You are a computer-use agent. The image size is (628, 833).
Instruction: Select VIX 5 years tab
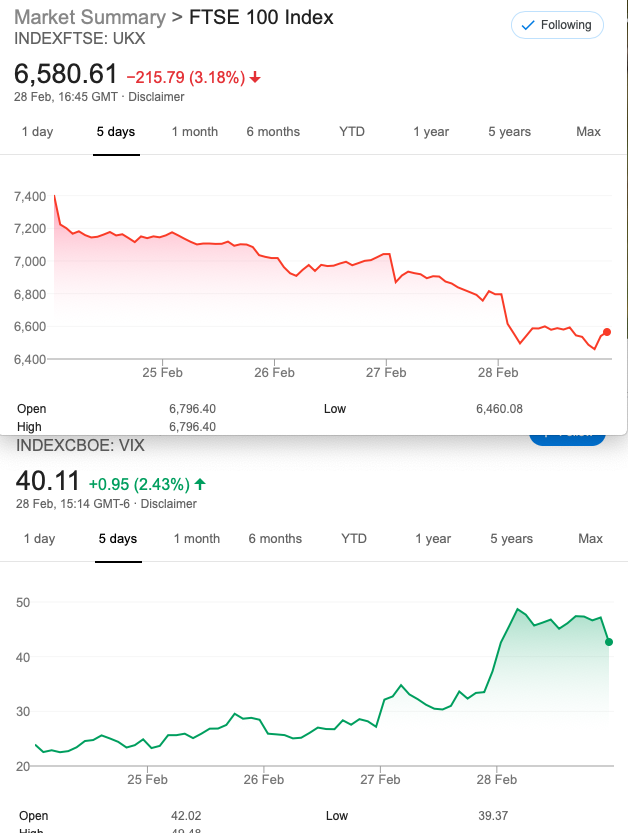[x=512, y=539]
